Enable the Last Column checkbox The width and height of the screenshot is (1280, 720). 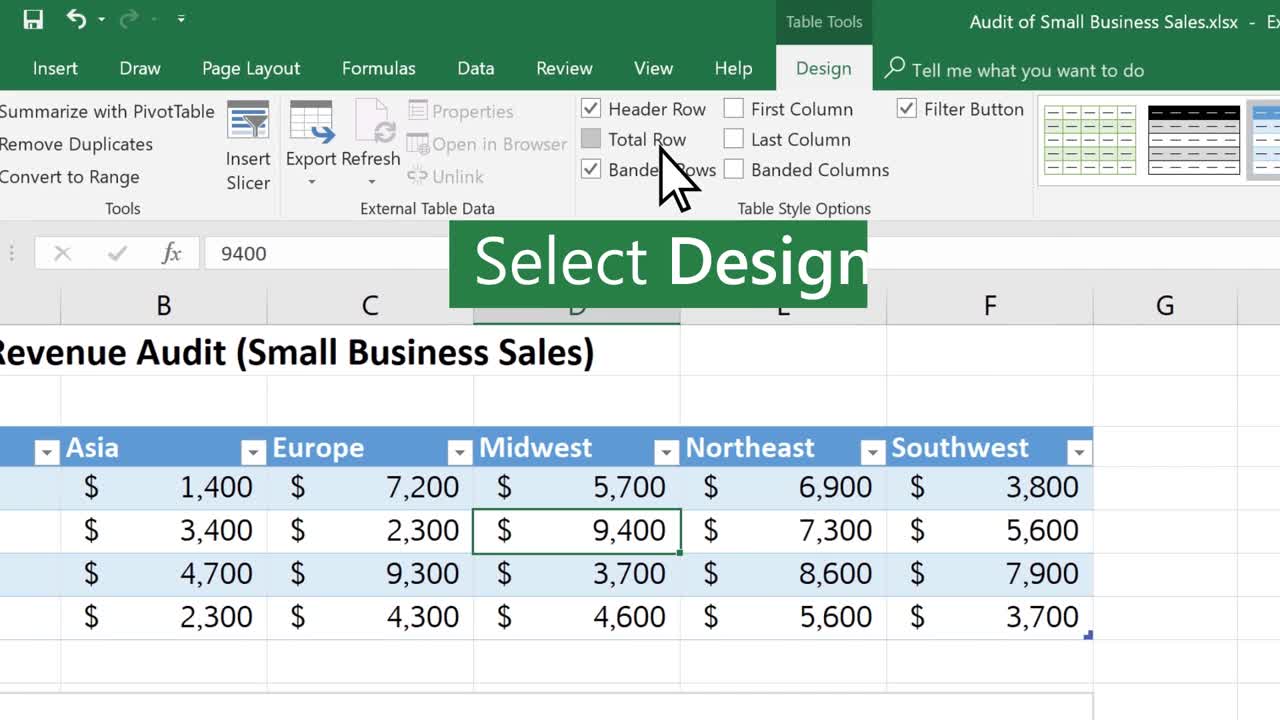click(x=734, y=139)
